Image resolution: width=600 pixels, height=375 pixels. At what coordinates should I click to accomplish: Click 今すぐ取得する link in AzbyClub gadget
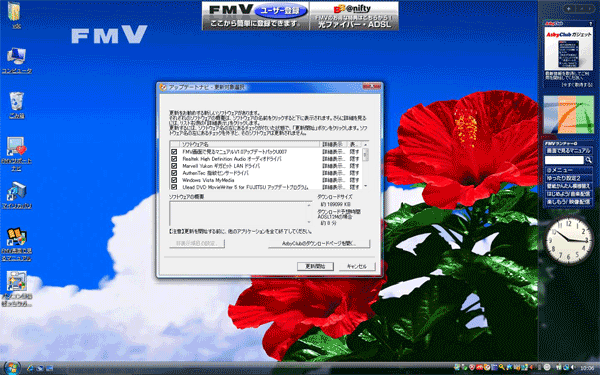point(577,85)
